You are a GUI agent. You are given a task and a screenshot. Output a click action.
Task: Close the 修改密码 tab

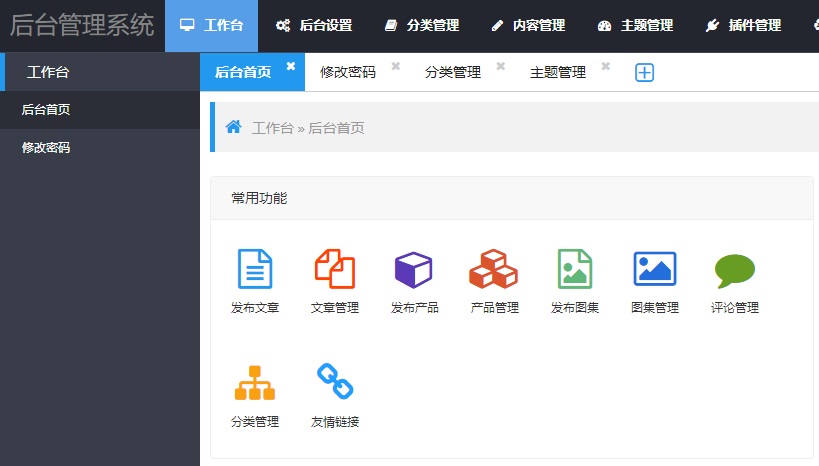(x=396, y=66)
